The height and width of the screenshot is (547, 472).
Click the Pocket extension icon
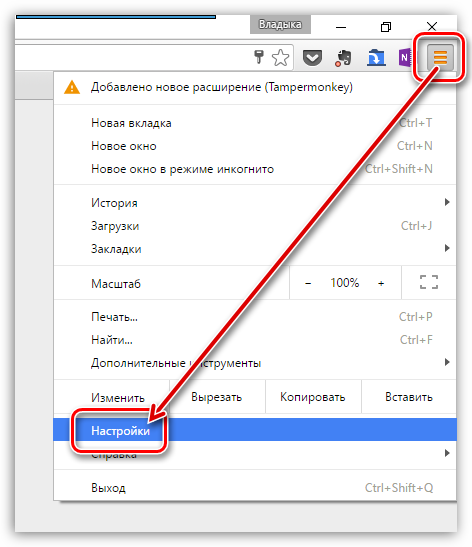coord(312,58)
